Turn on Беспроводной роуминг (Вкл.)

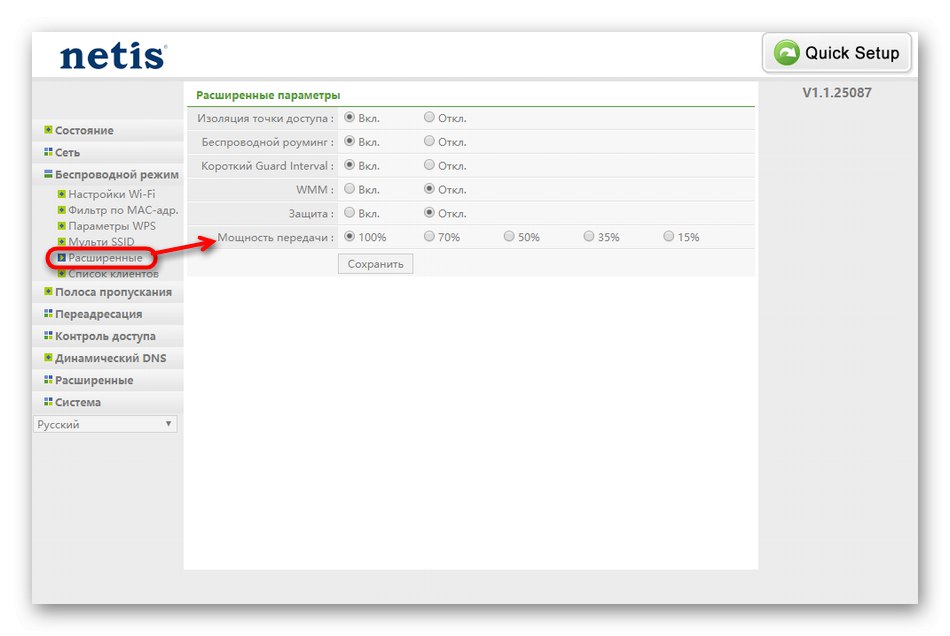pos(350,141)
